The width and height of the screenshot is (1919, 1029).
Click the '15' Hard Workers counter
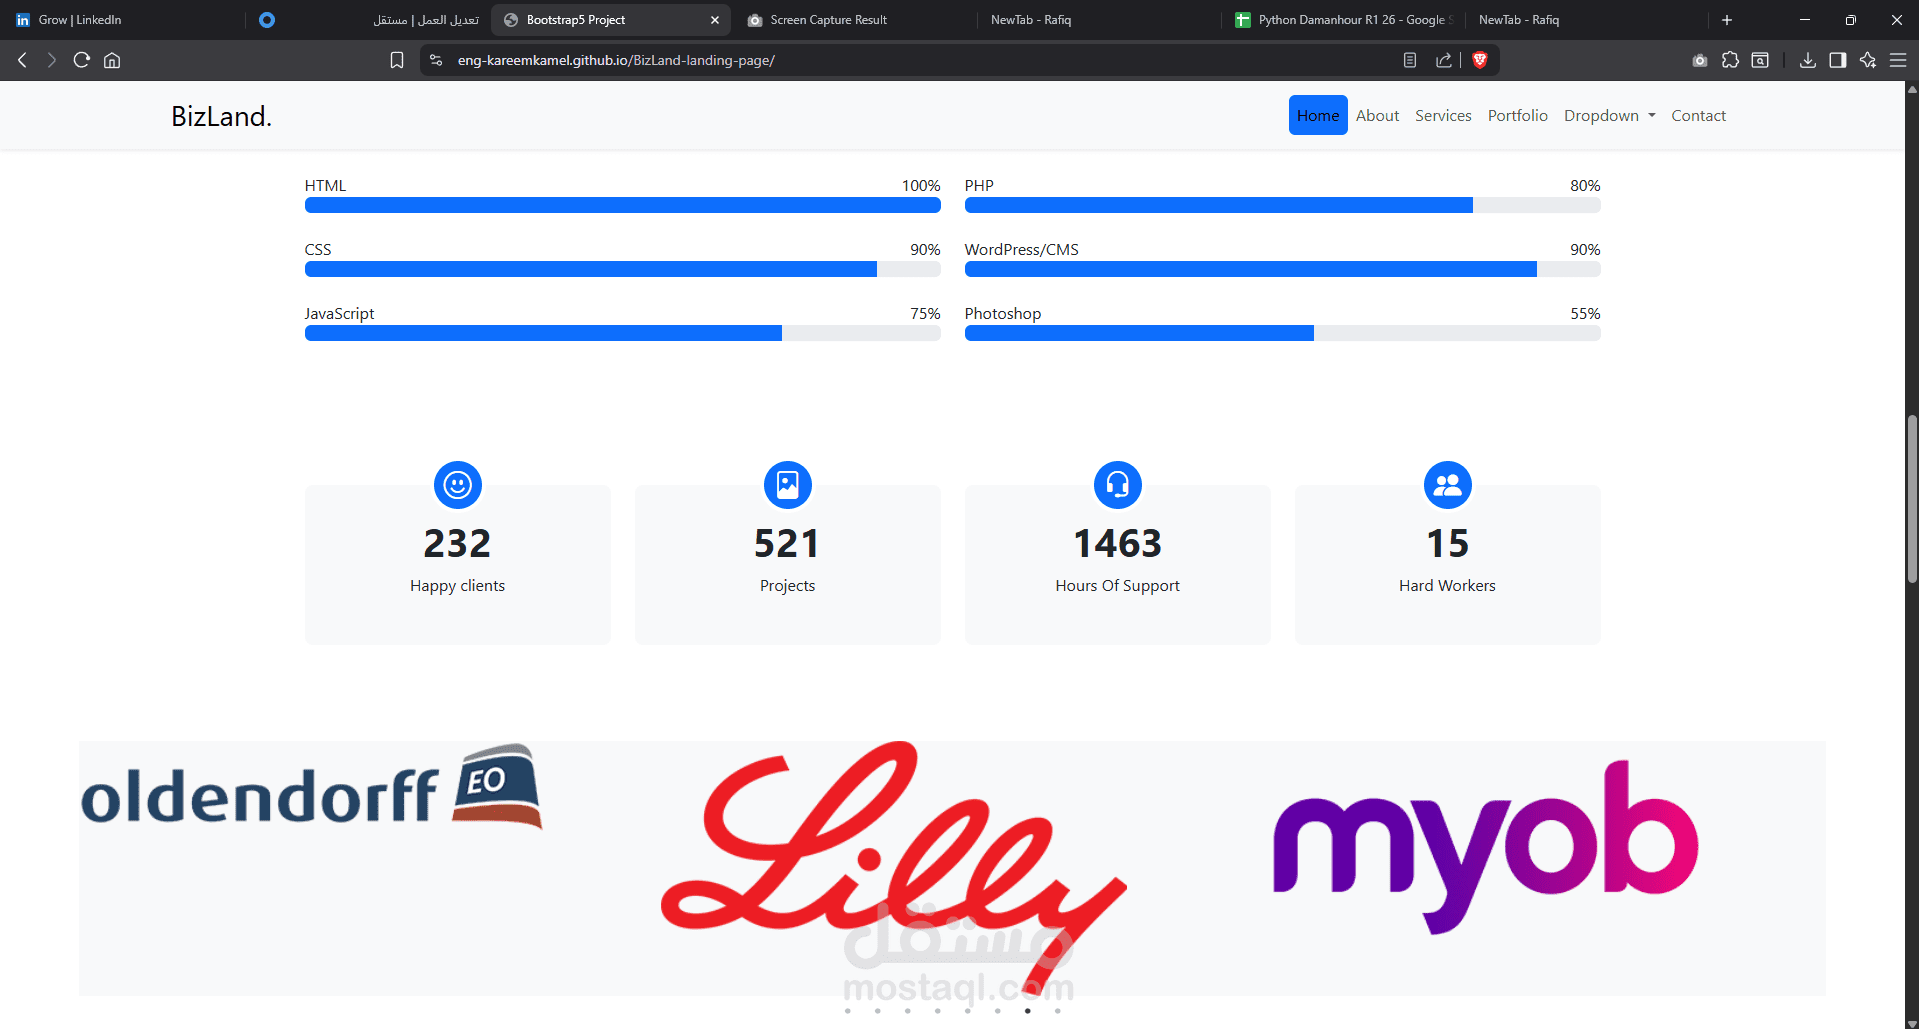[x=1448, y=544]
